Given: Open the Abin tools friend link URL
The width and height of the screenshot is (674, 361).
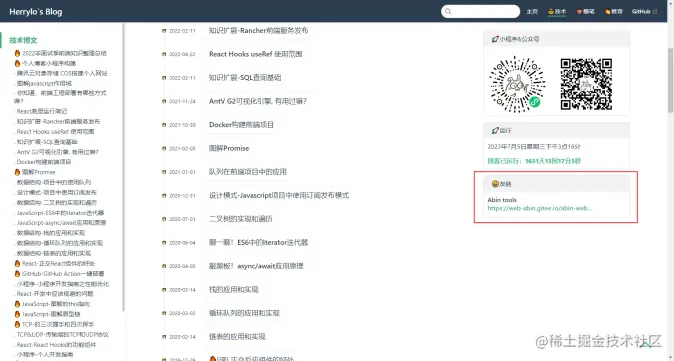Looking at the screenshot, I should (x=539, y=208).
